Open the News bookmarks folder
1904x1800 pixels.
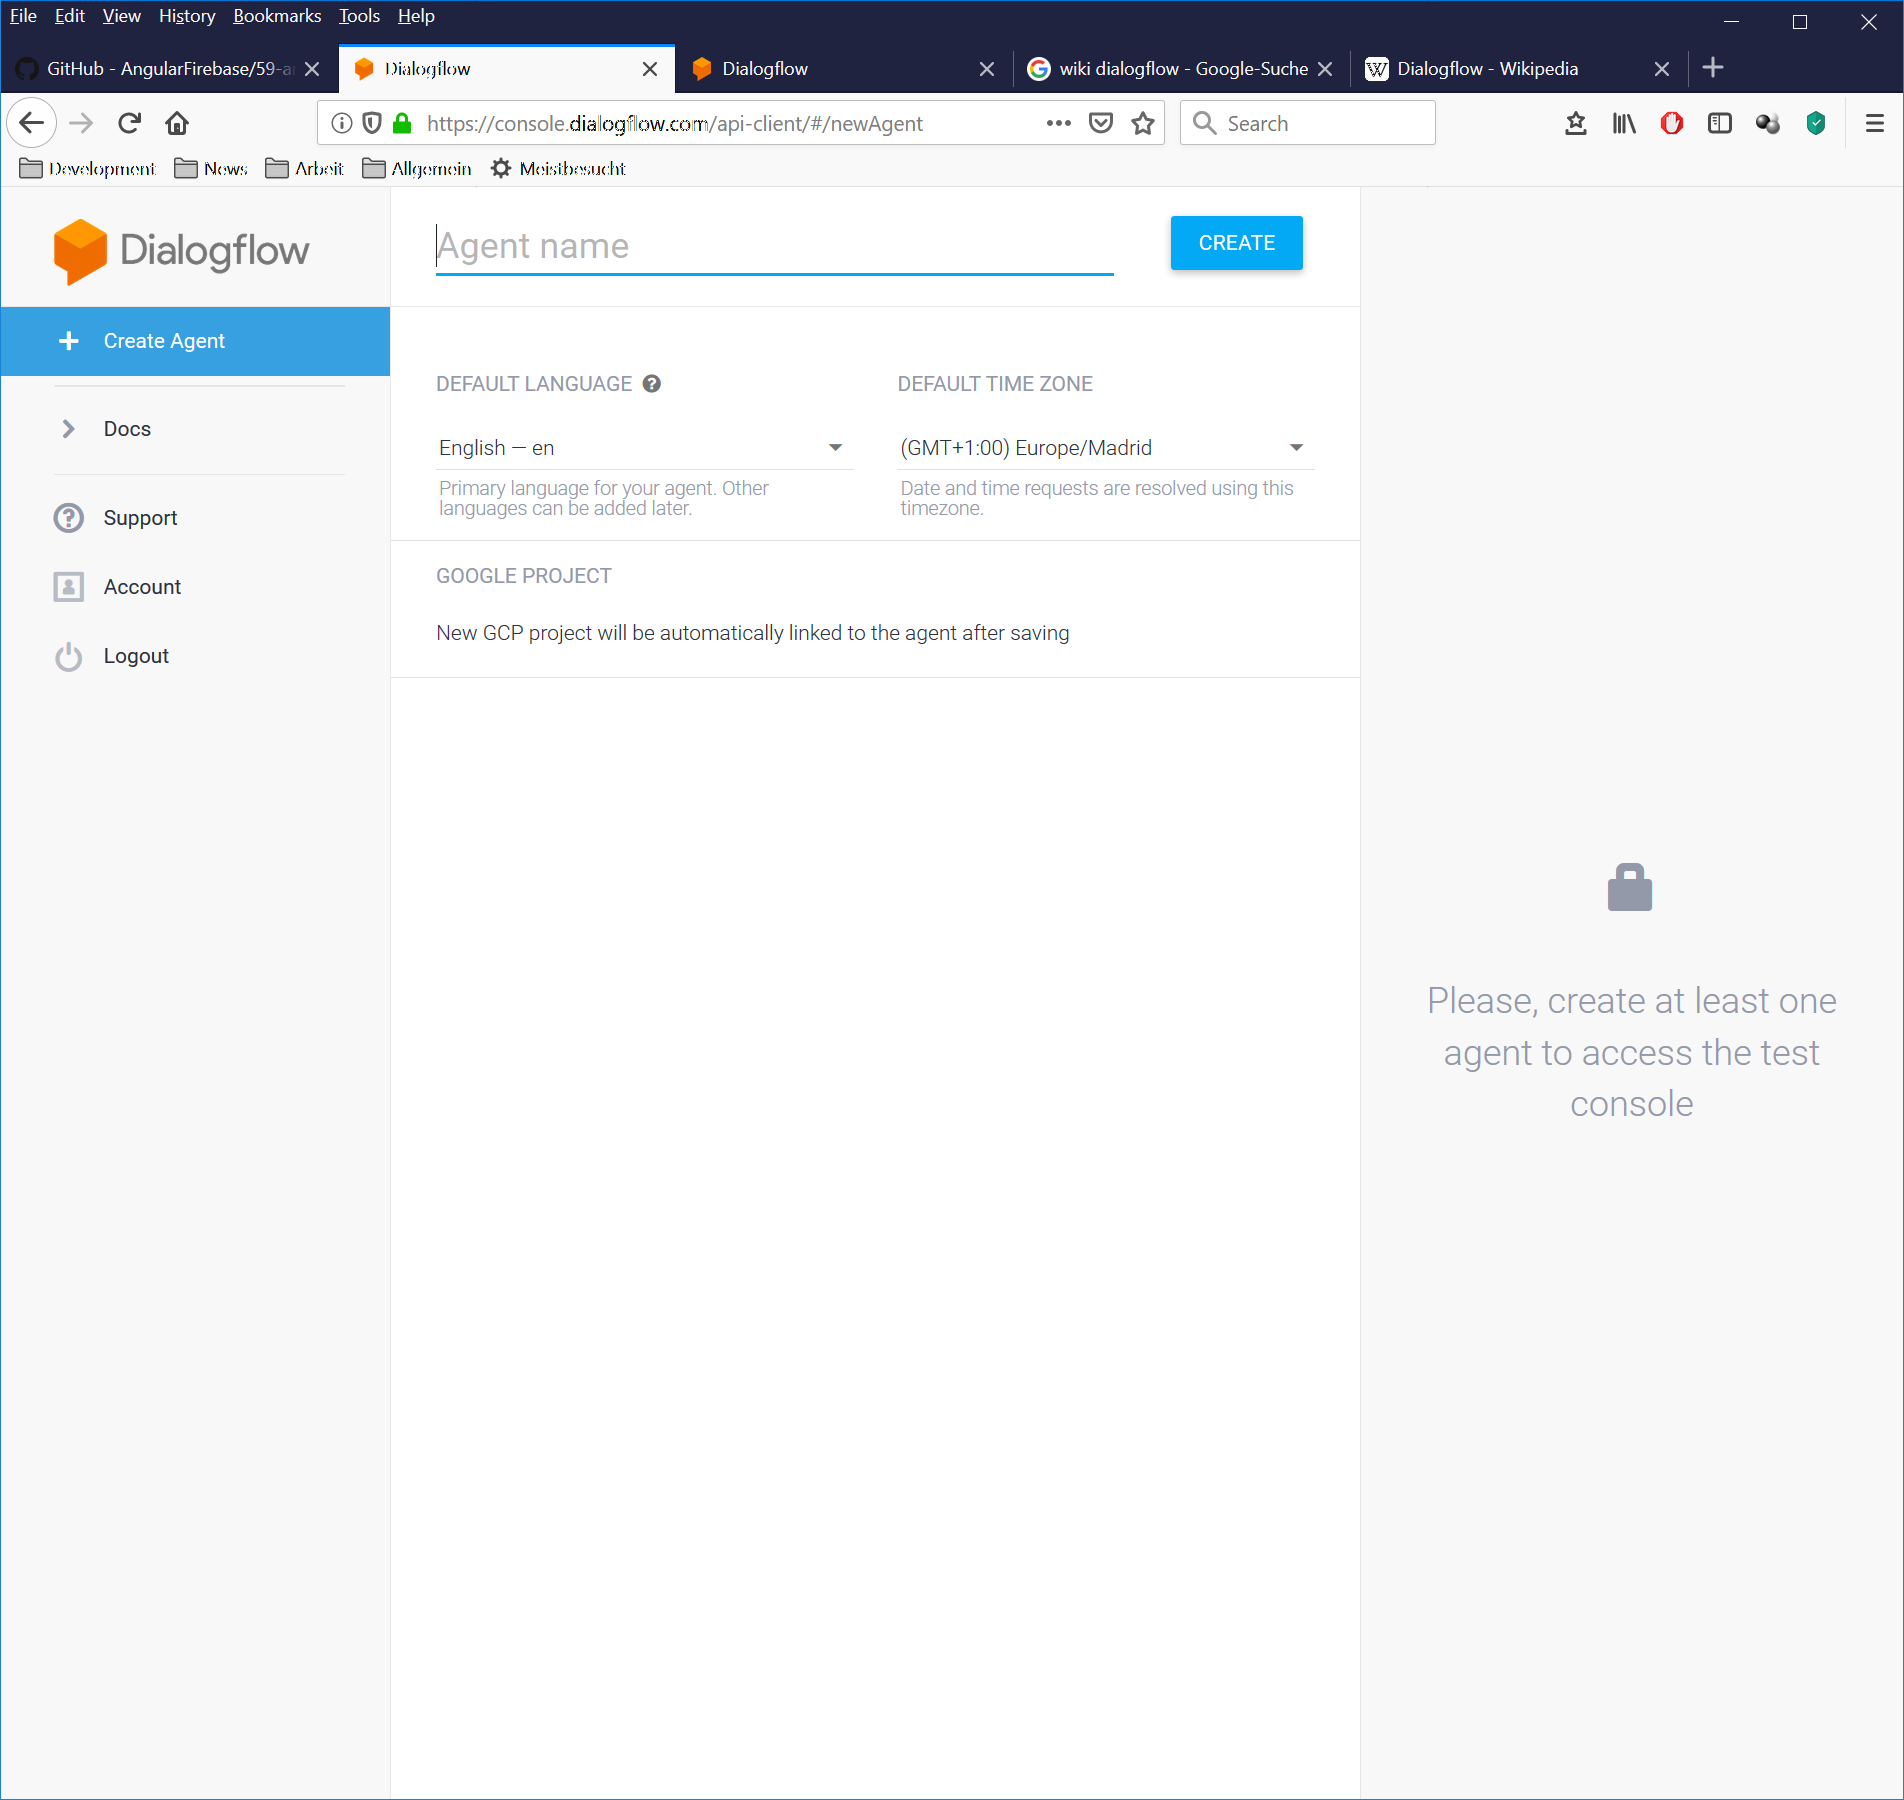(x=211, y=168)
